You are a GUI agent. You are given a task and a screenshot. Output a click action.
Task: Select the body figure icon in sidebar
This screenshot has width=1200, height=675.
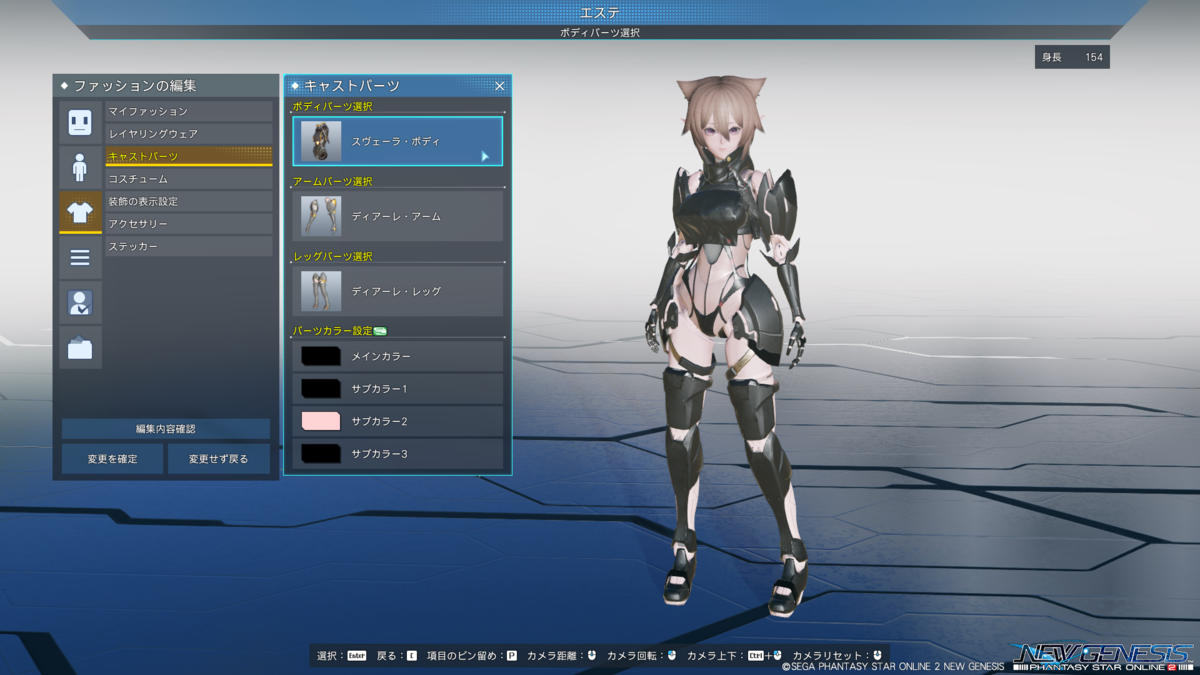80,166
